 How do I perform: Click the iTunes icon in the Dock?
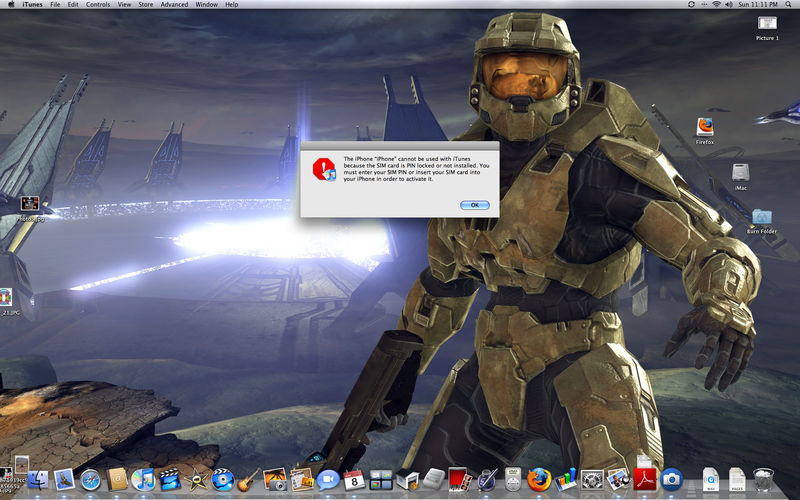click(x=143, y=480)
